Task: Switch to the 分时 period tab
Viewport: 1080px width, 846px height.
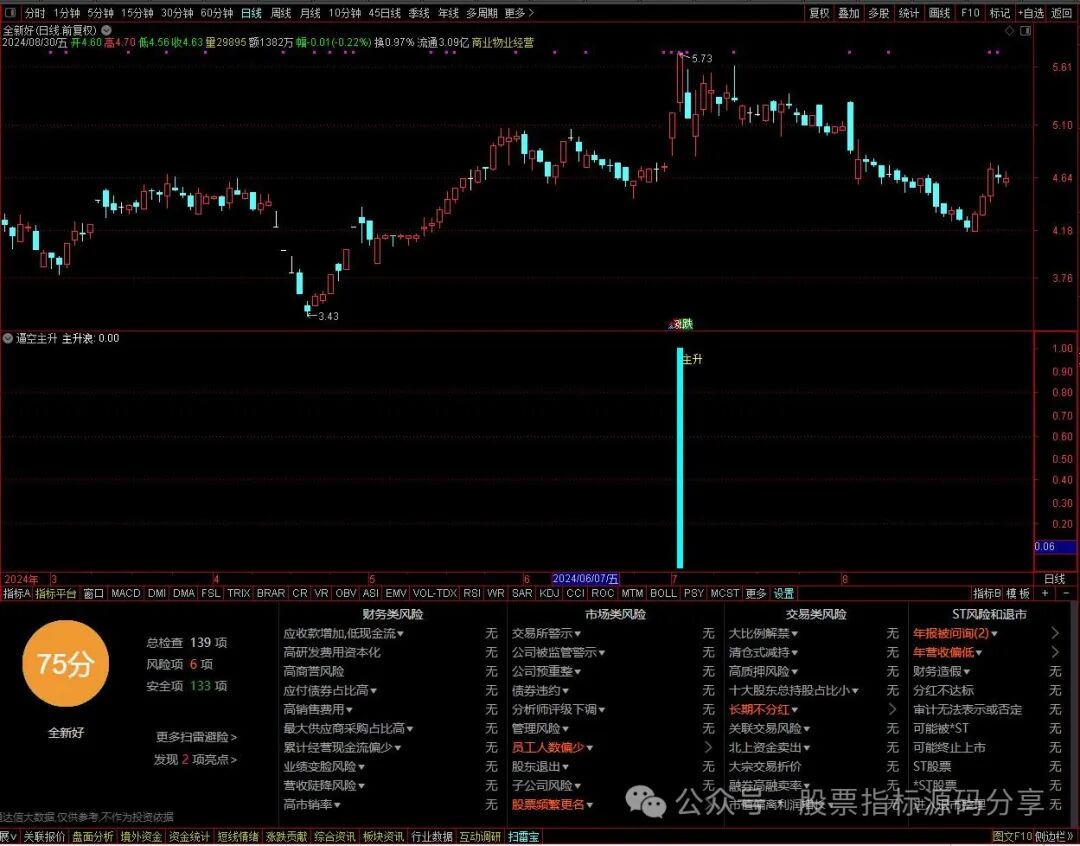Action: tap(35, 13)
